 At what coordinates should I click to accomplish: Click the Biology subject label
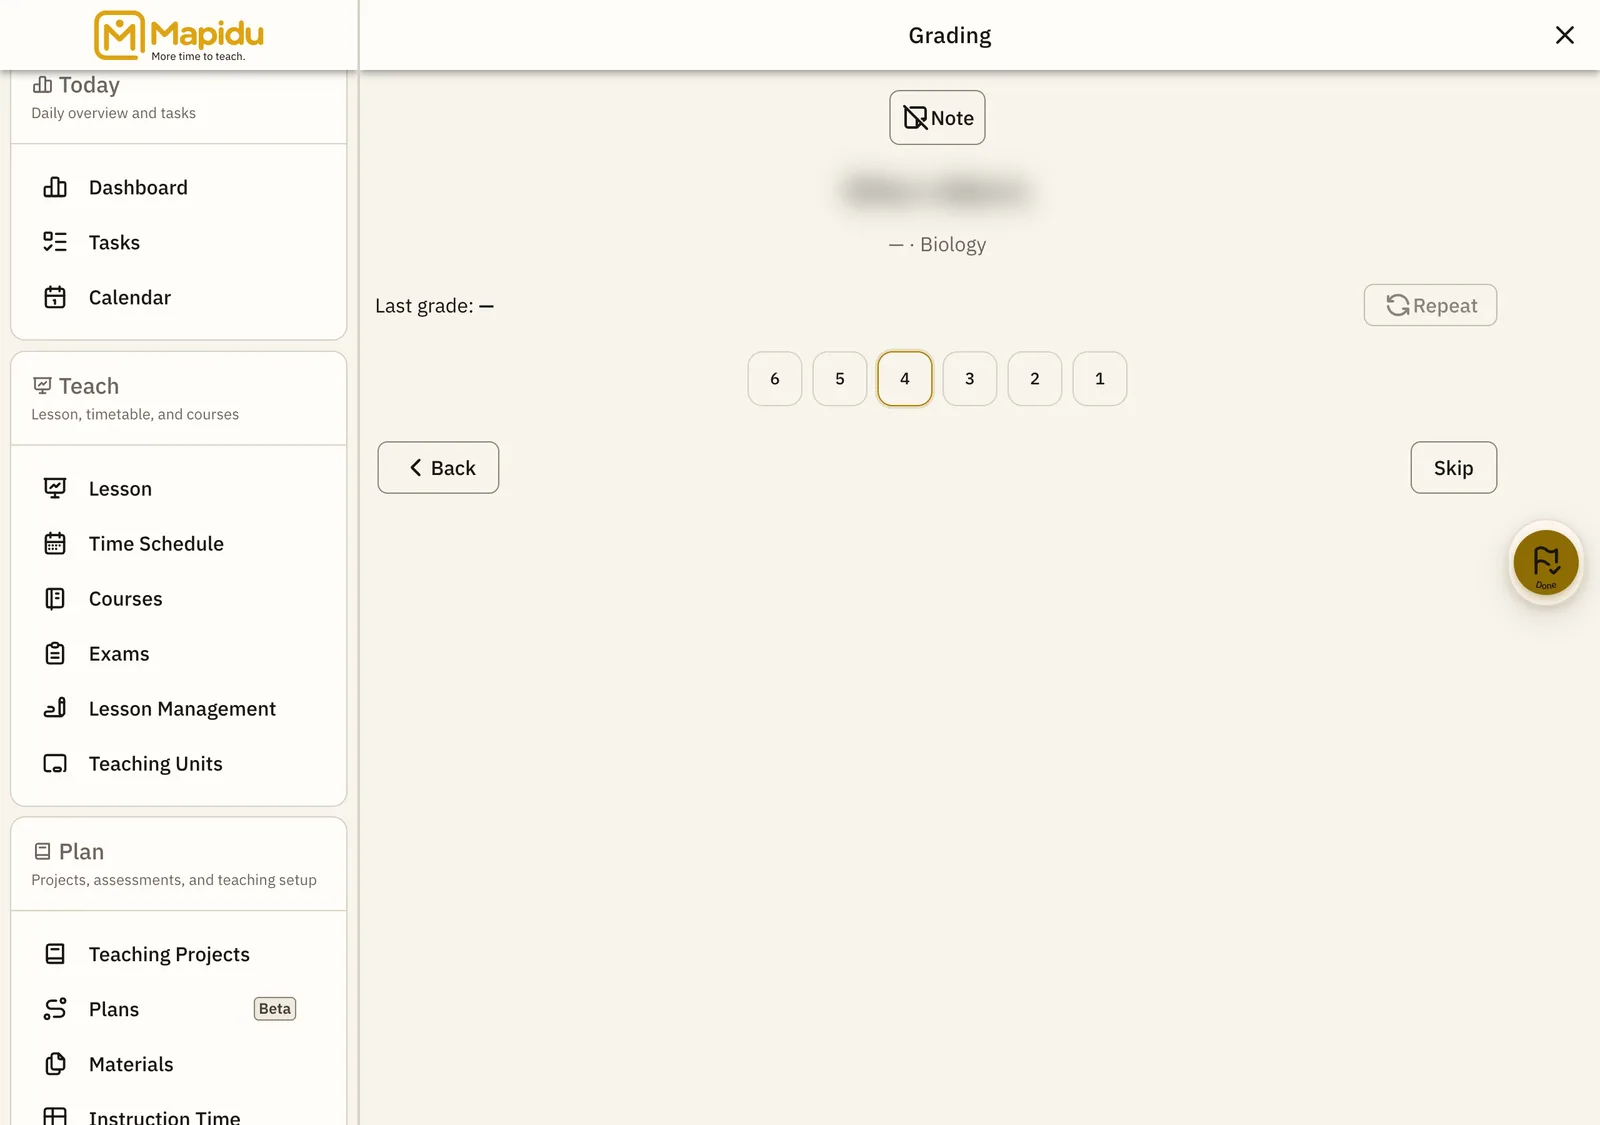coord(953,244)
